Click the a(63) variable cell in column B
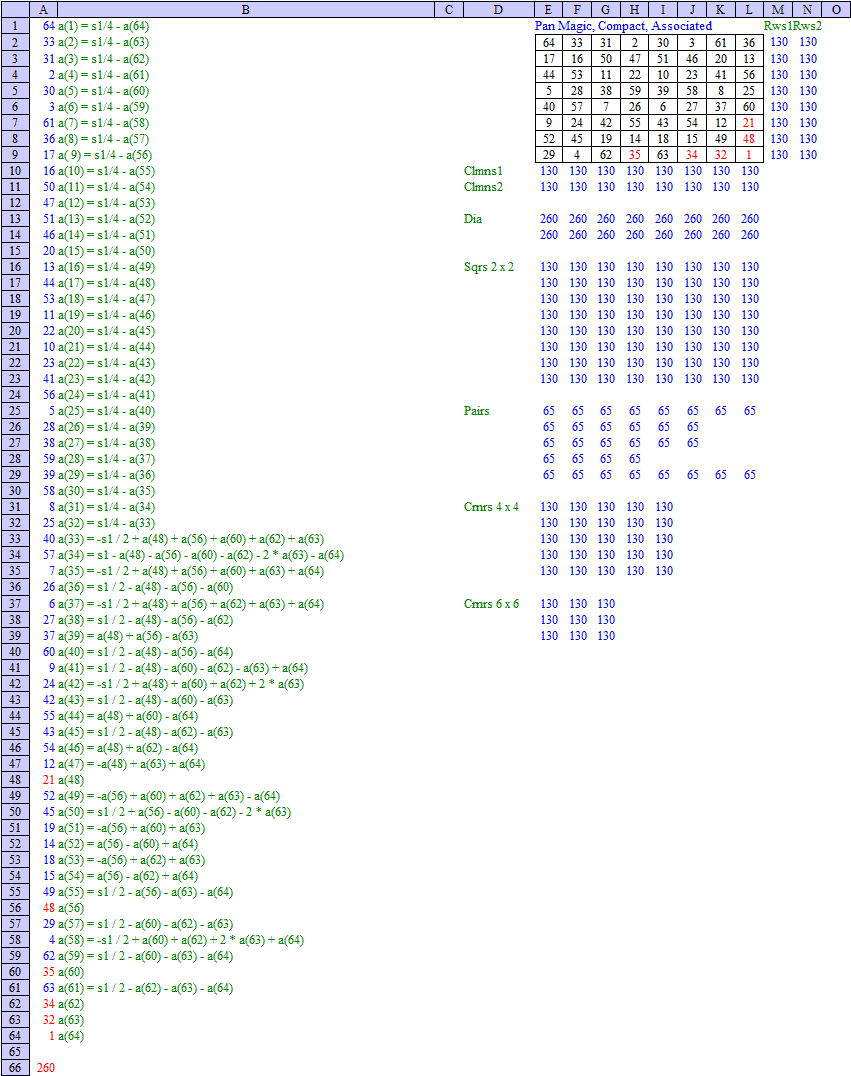 click(x=71, y=1020)
